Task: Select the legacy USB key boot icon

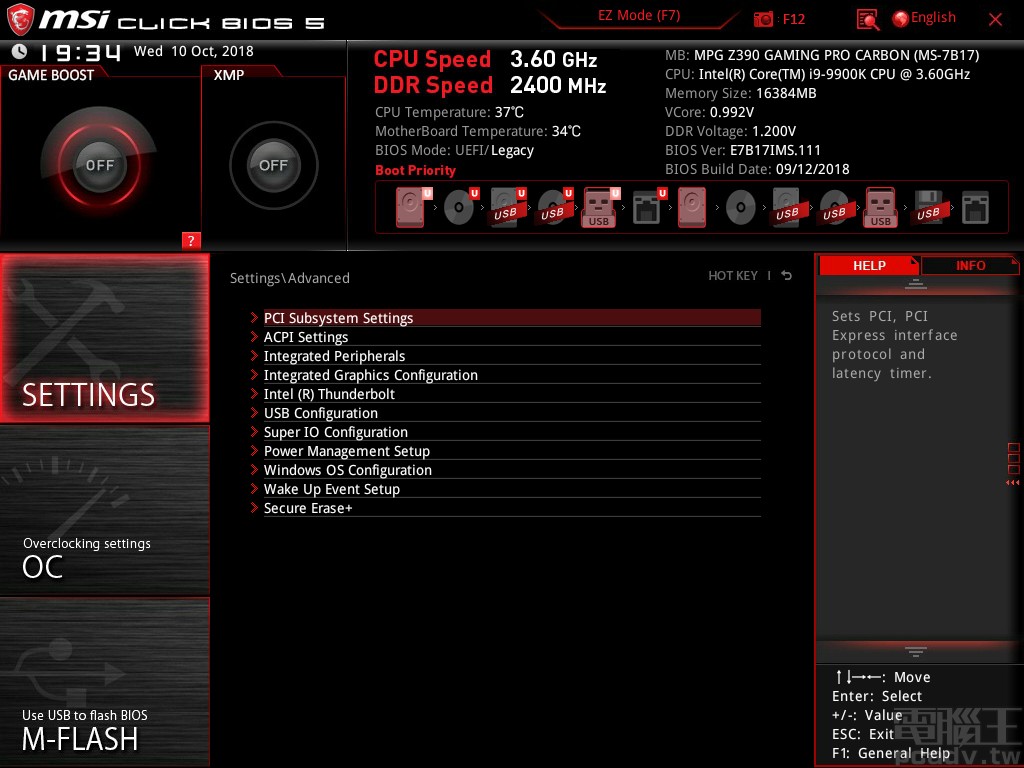Action: coord(880,207)
